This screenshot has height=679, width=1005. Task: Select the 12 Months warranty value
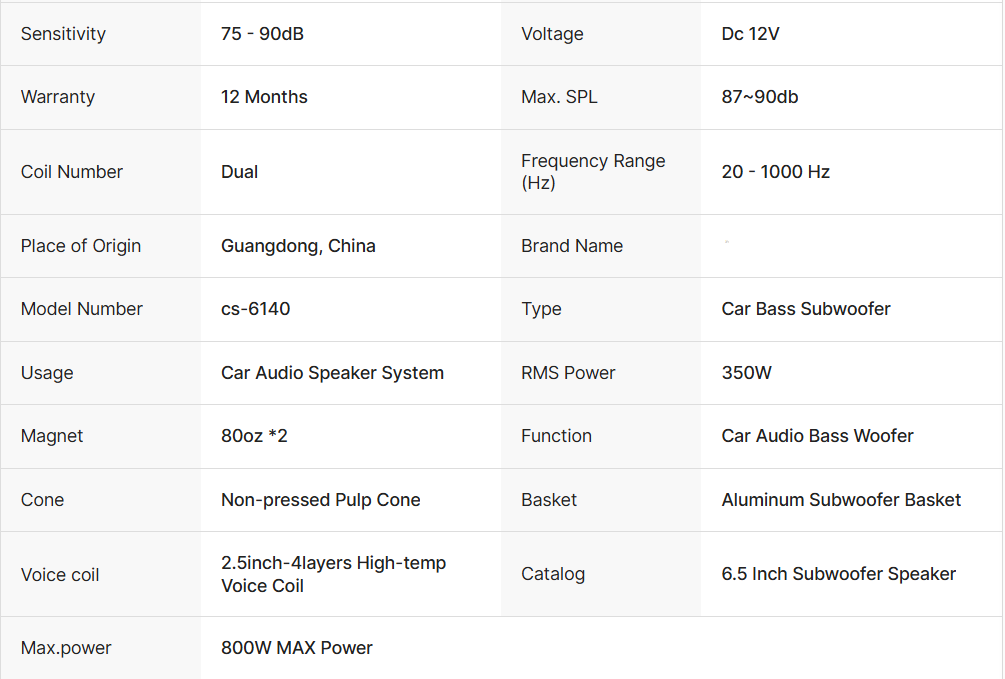coord(264,97)
